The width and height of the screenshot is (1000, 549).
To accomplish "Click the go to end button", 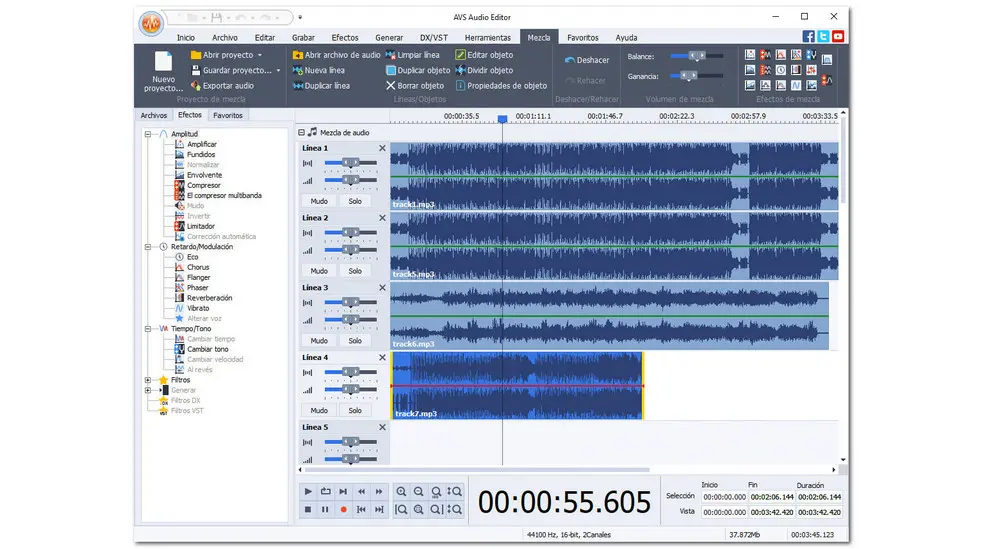I will coord(379,509).
